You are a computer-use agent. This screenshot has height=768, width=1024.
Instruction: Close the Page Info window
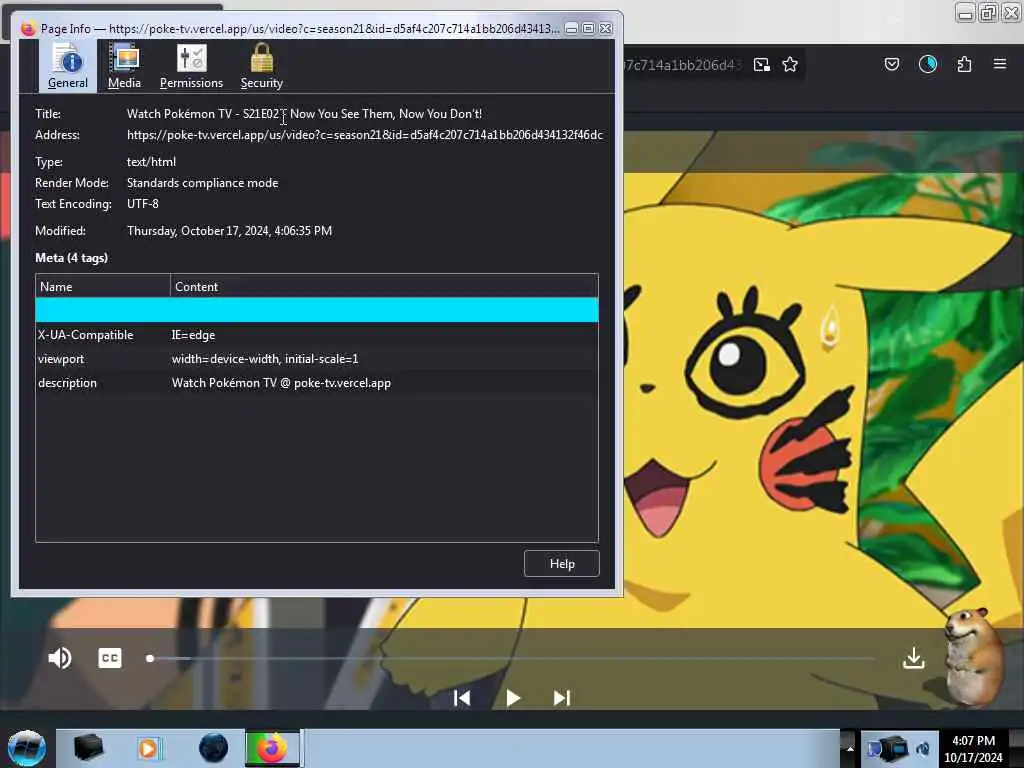click(x=606, y=28)
